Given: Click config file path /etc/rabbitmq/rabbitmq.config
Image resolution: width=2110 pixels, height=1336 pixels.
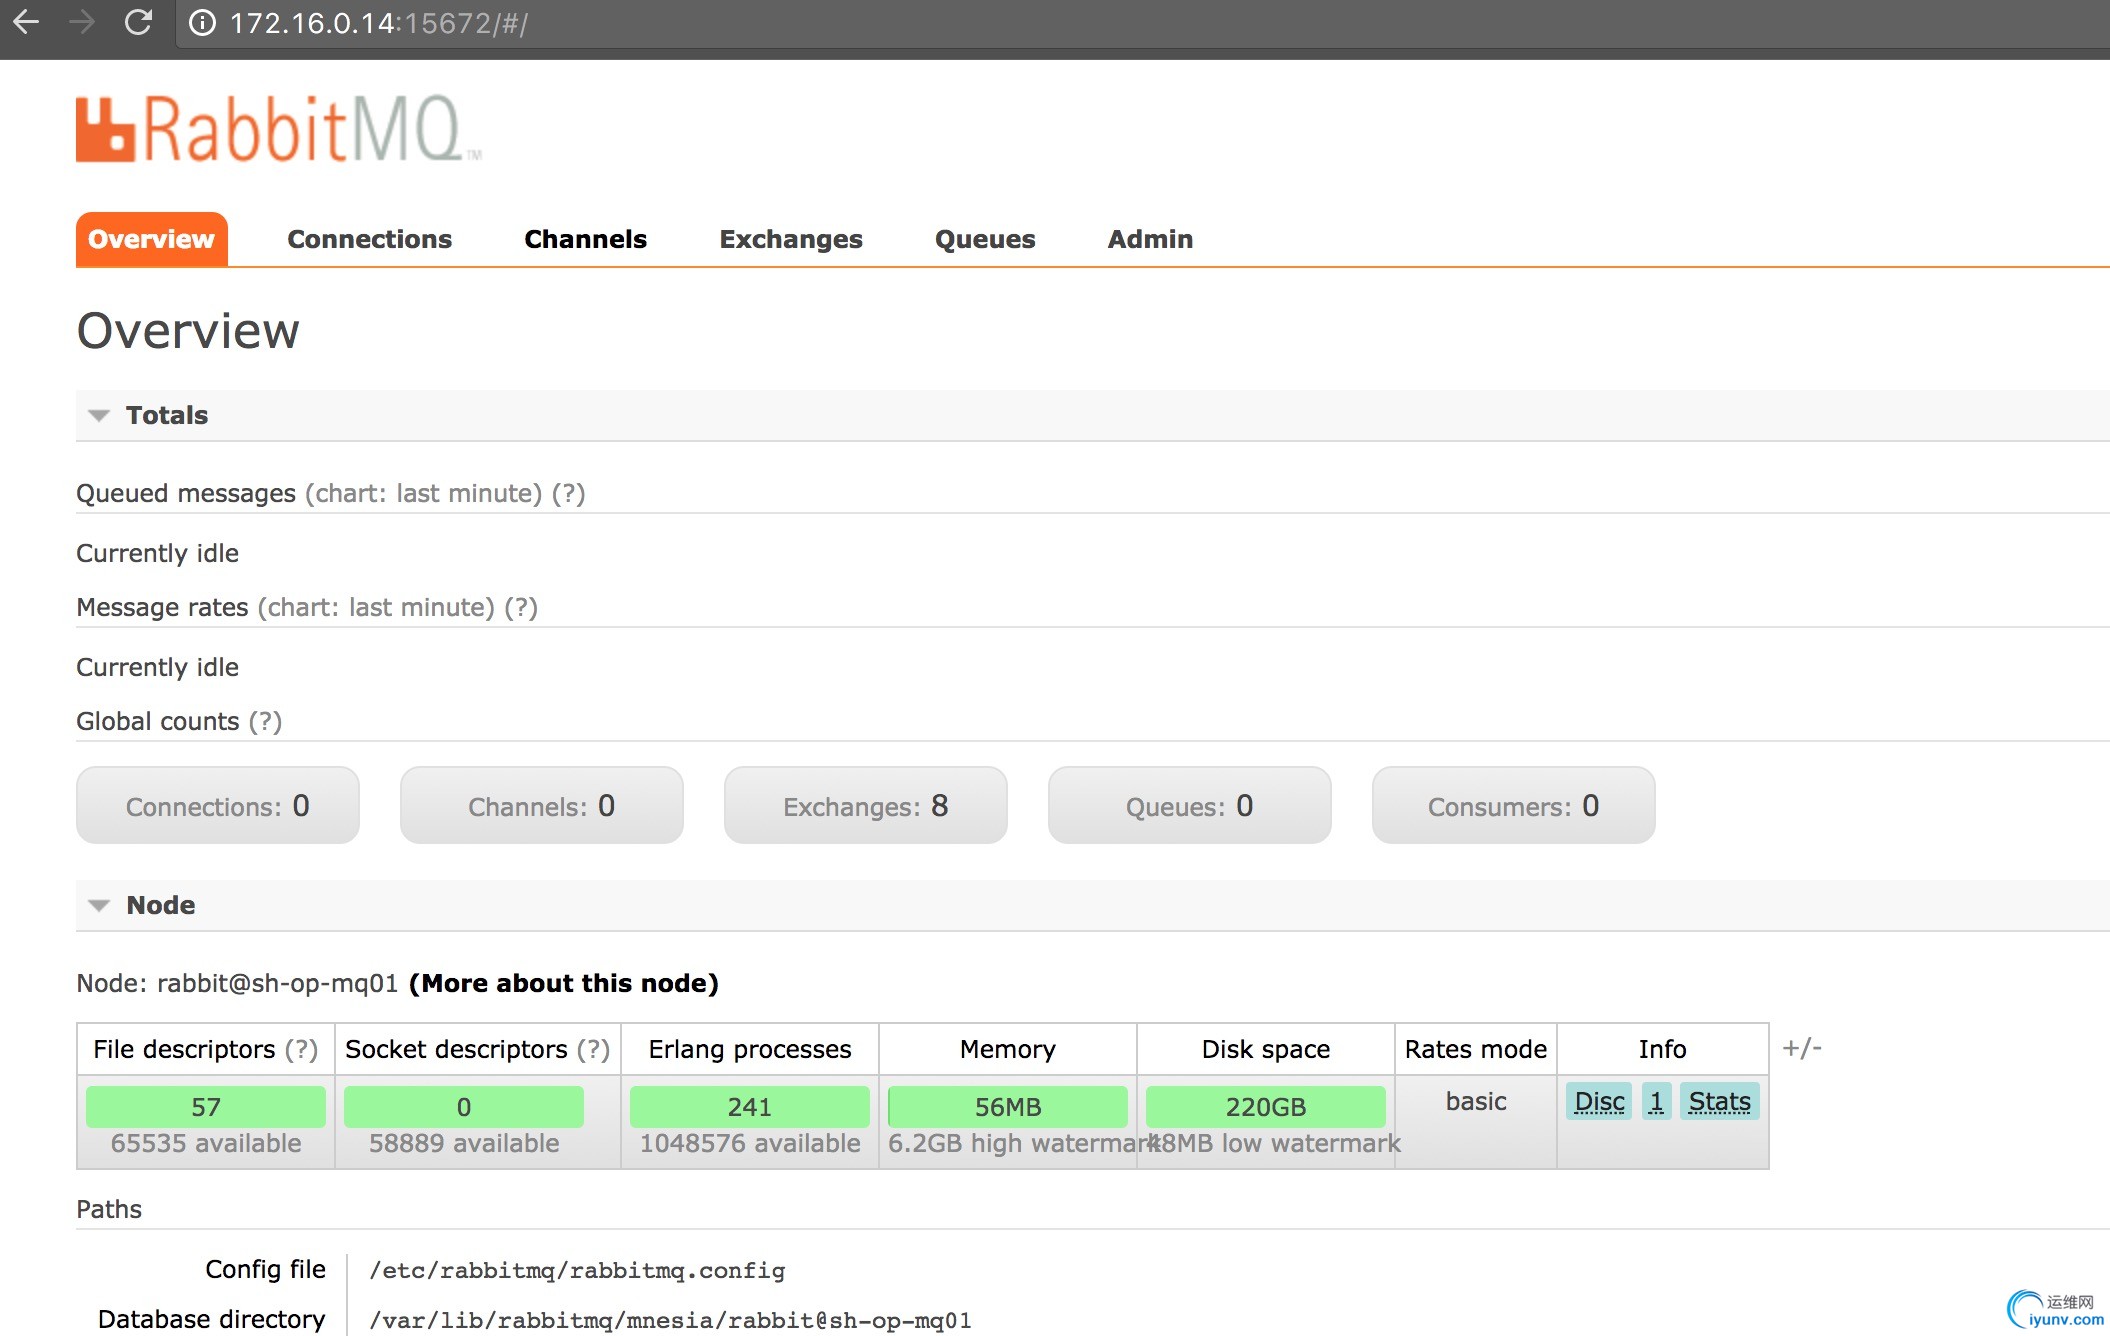Looking at the screenshot, I should click(x=577, y=1270).
